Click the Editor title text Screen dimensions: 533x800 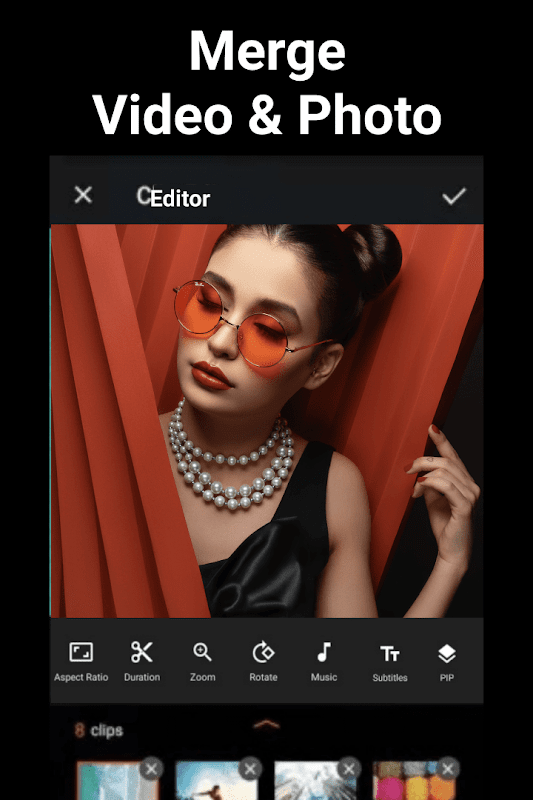coord(180,198)
